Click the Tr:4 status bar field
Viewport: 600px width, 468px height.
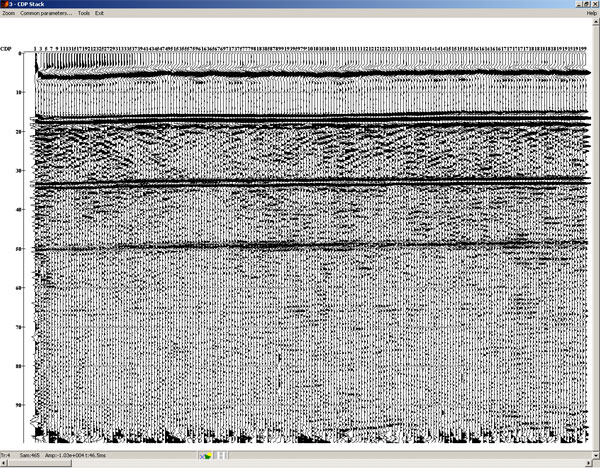pyautogui.click(x=5, y=455)
